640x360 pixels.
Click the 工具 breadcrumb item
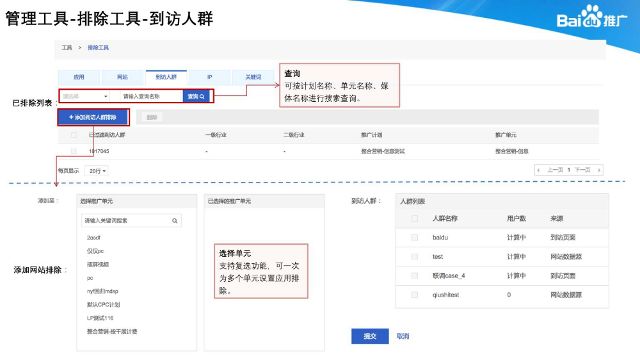[x=67, y=48]
